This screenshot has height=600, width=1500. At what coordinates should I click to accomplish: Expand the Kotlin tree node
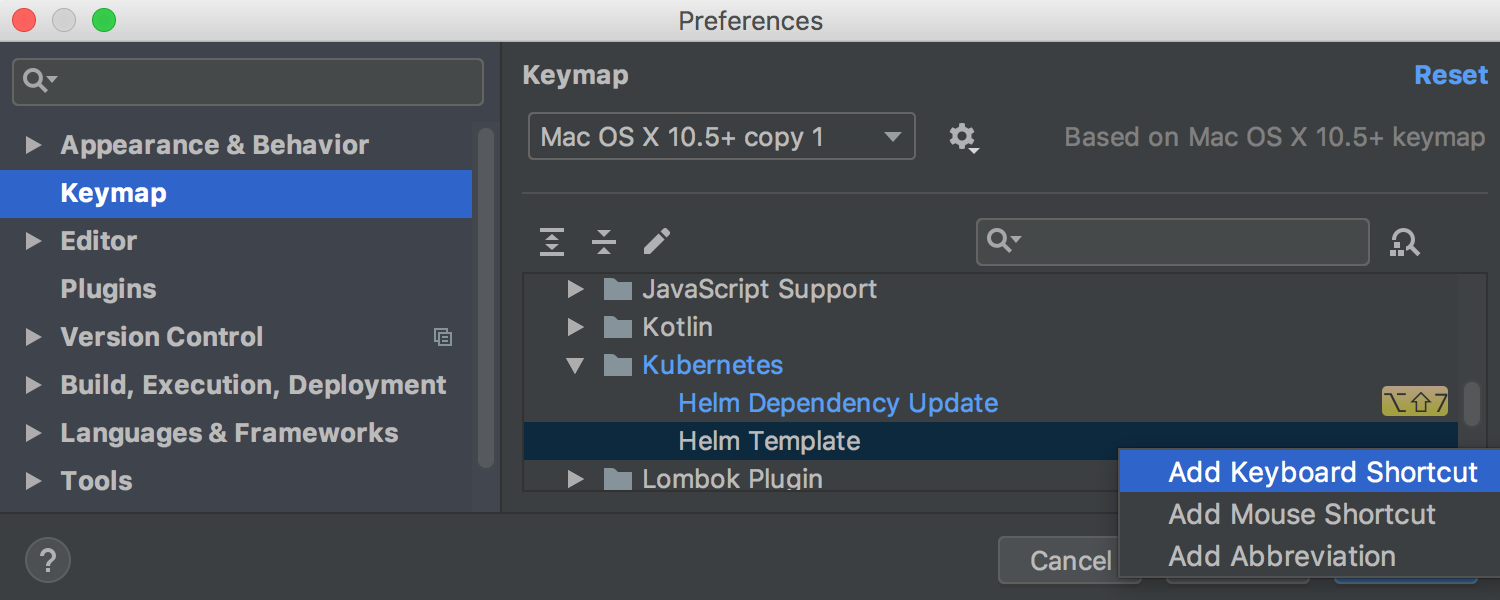[x=575, y=328]
